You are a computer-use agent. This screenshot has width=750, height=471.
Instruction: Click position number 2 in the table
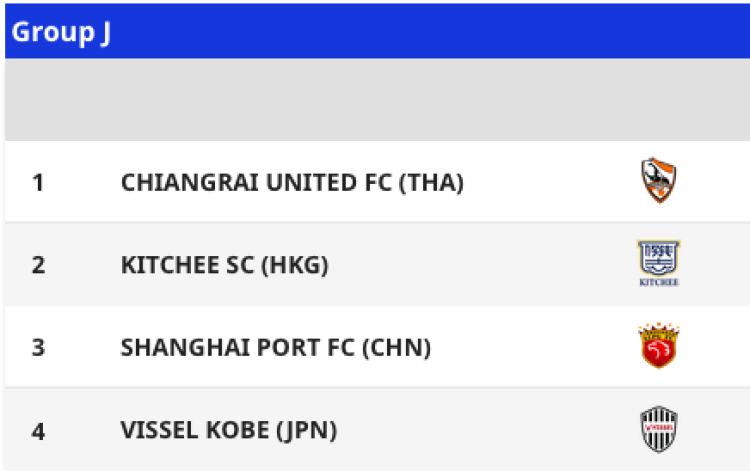click(39, 266)
